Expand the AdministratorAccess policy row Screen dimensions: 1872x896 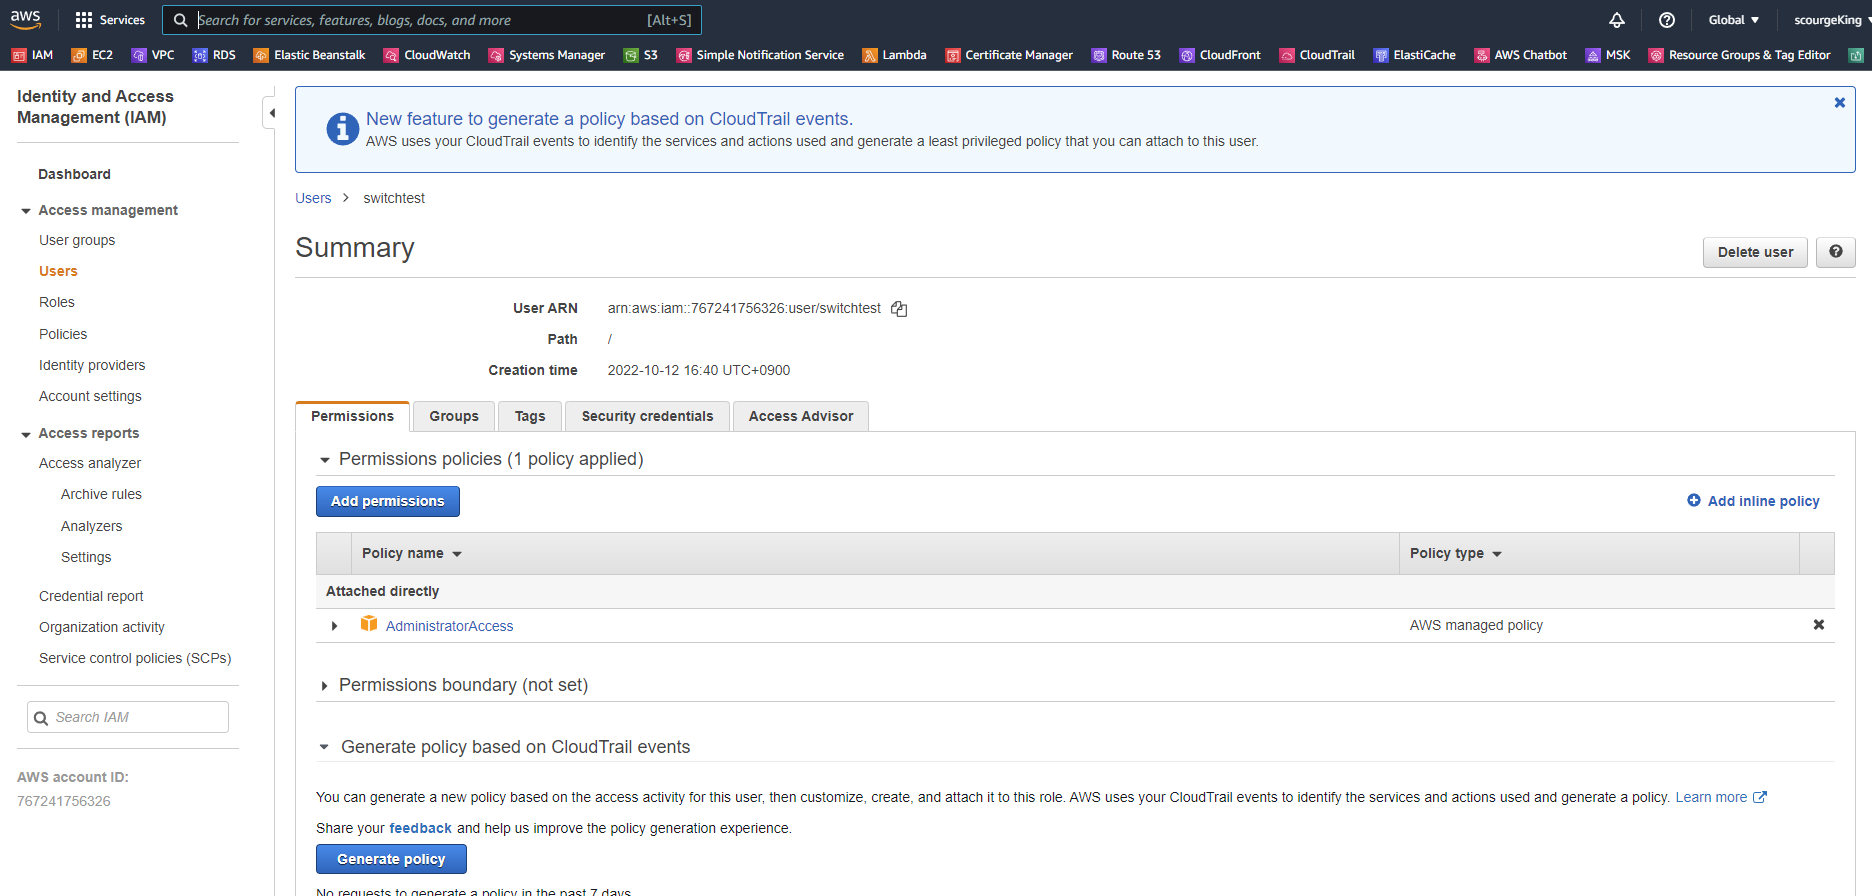pos(334,626)
